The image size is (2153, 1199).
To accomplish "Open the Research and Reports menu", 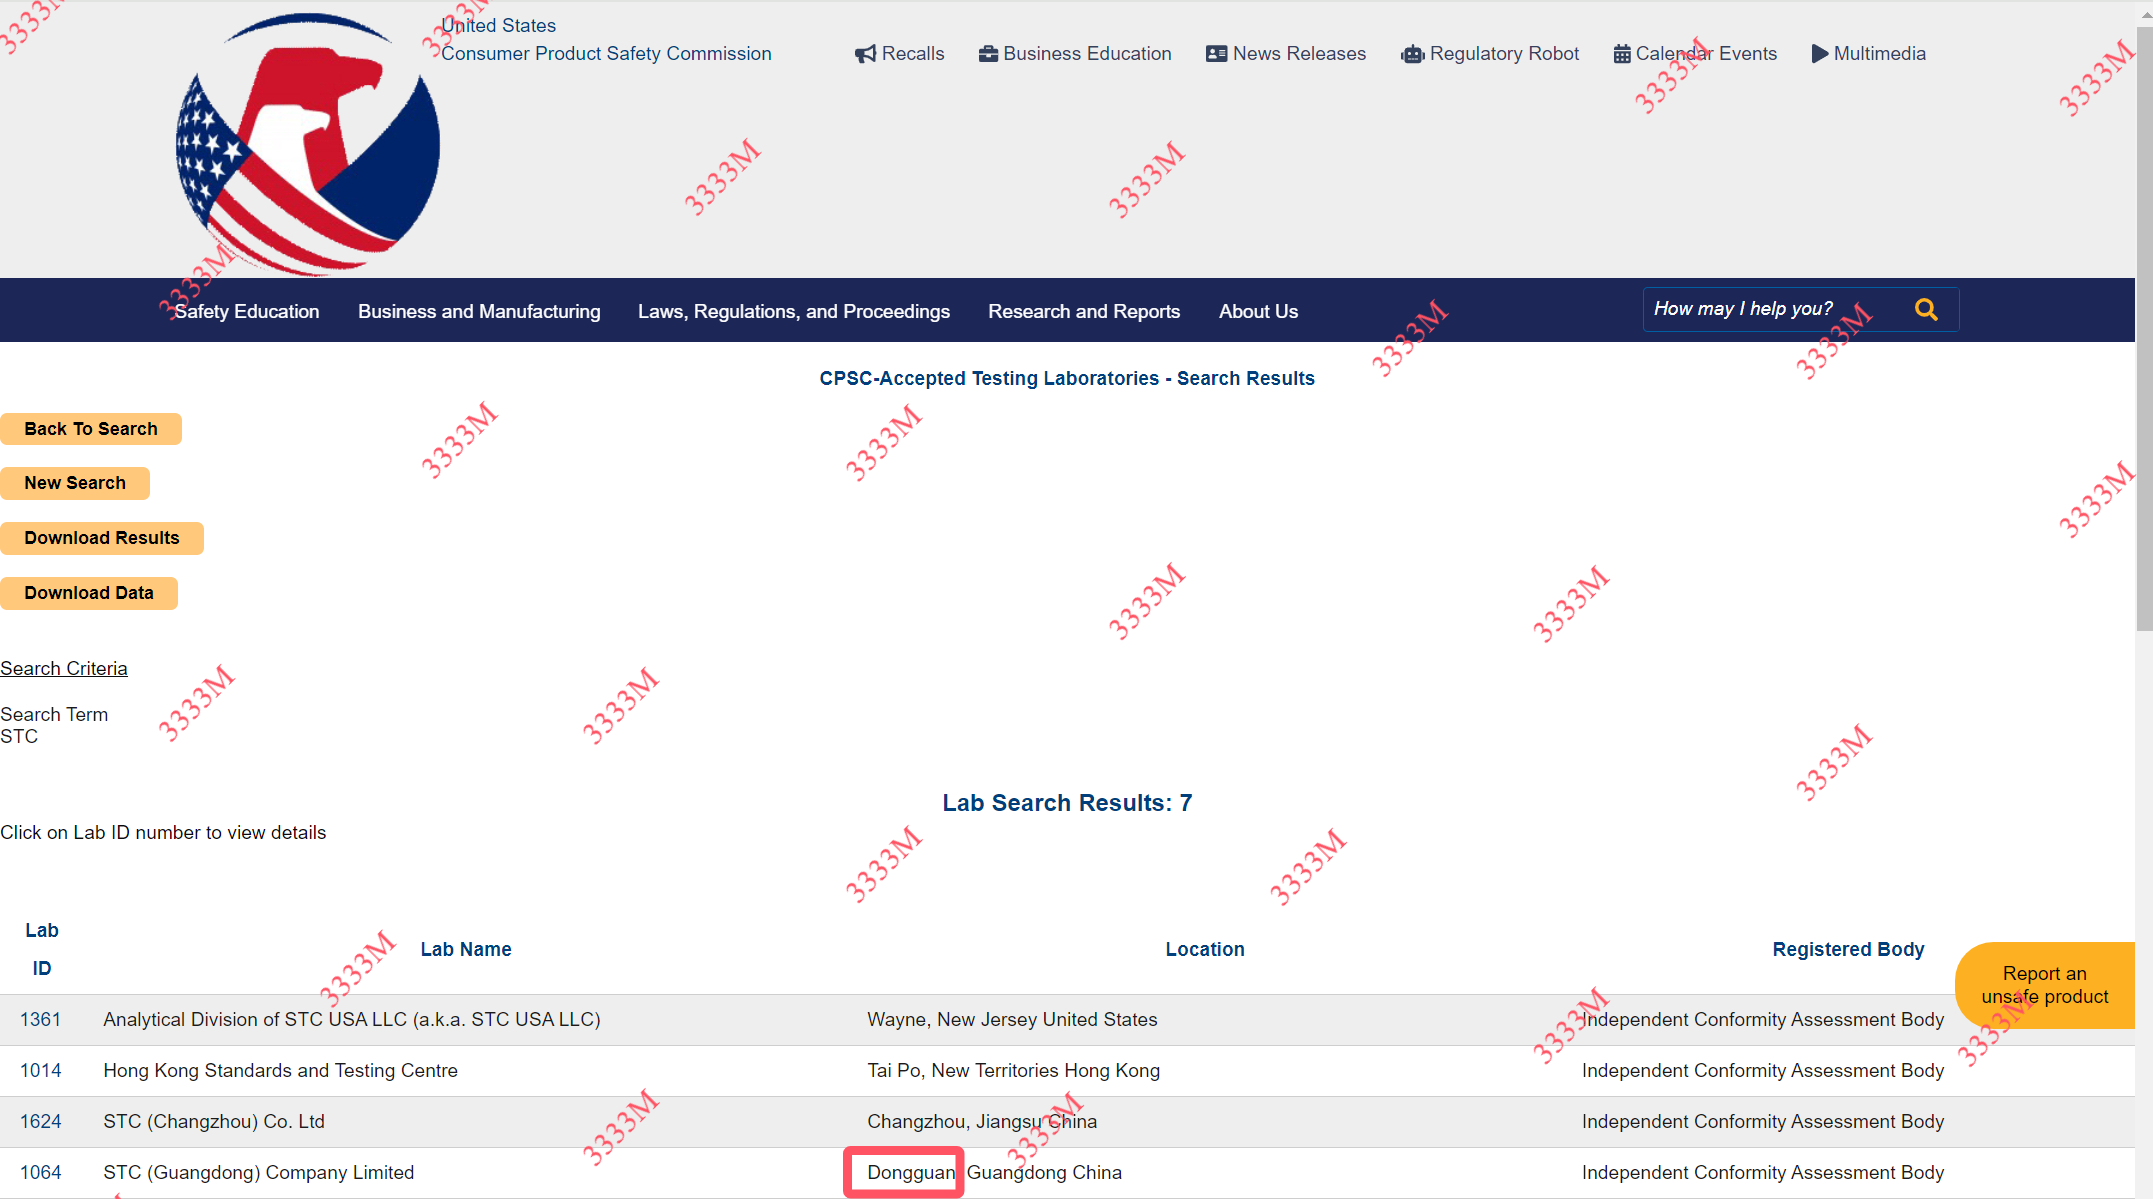I will click(1084, 312).
